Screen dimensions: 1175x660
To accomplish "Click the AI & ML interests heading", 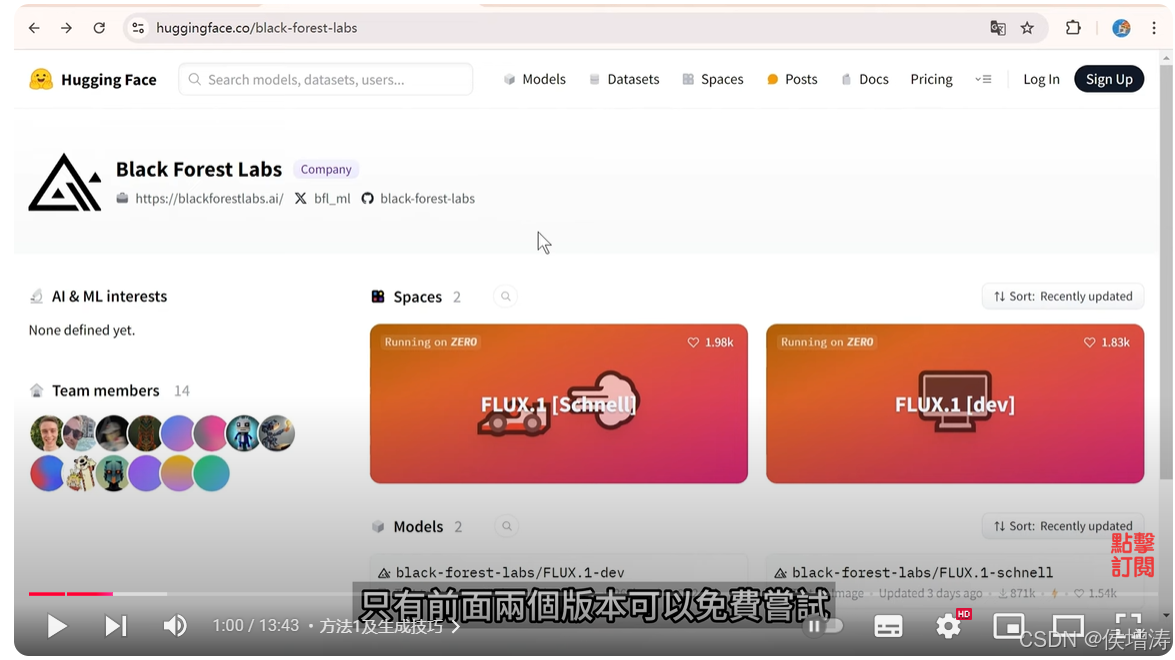I will click(x=109, y=297).
